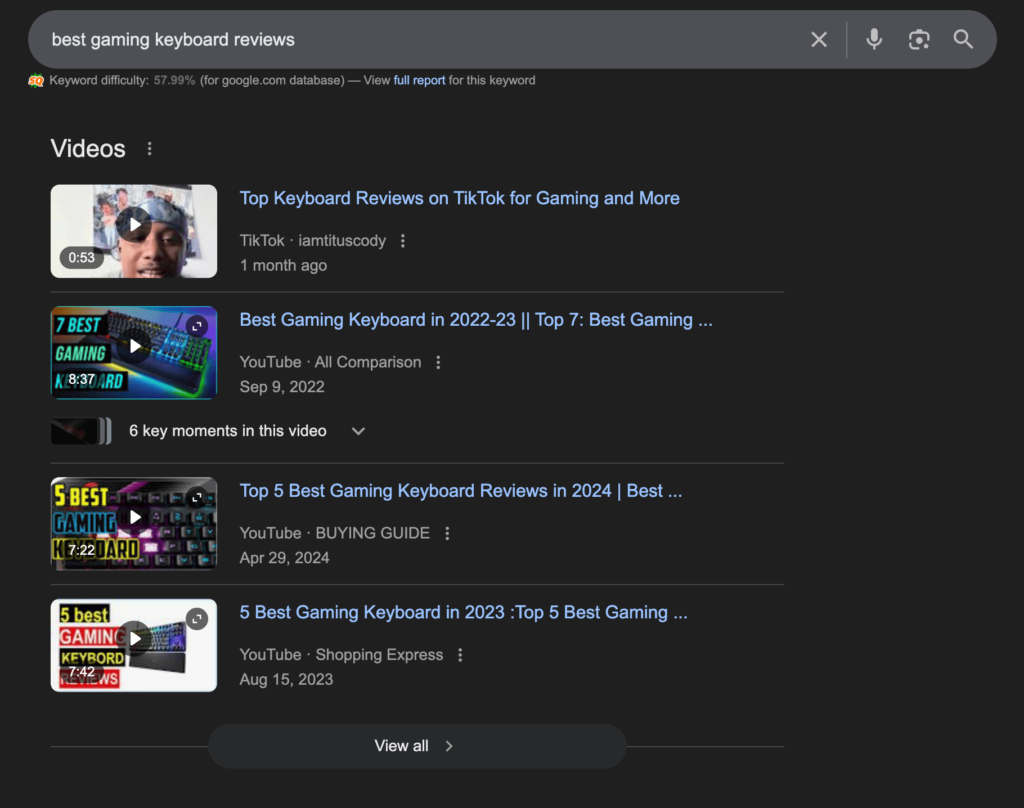This screenshot has width=1024, height=808.
Task: Open Top Keyboard Reviews on TikTok link
Action: (459, 198)
